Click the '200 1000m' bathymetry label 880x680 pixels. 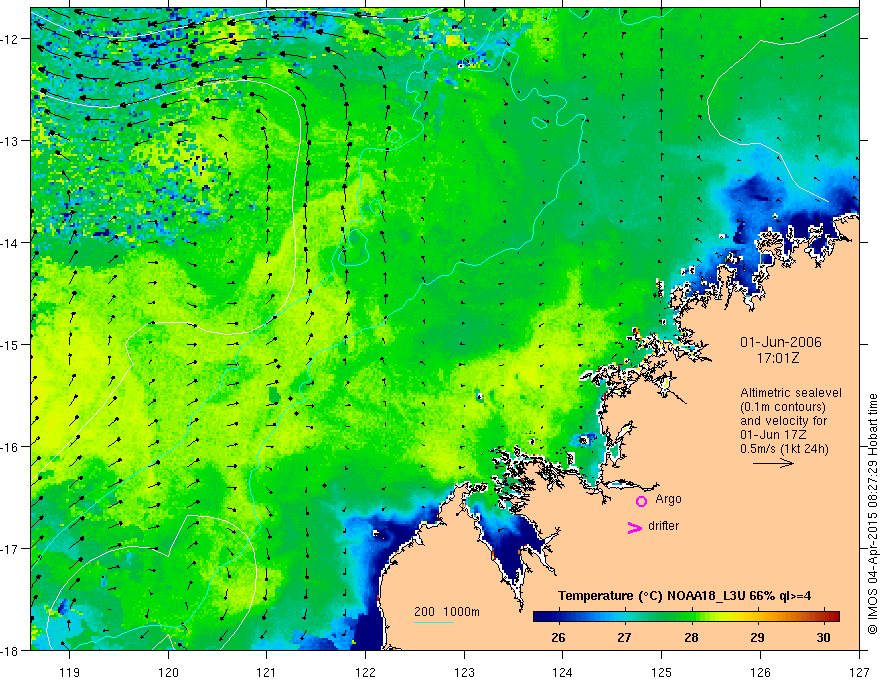[447, 612]
